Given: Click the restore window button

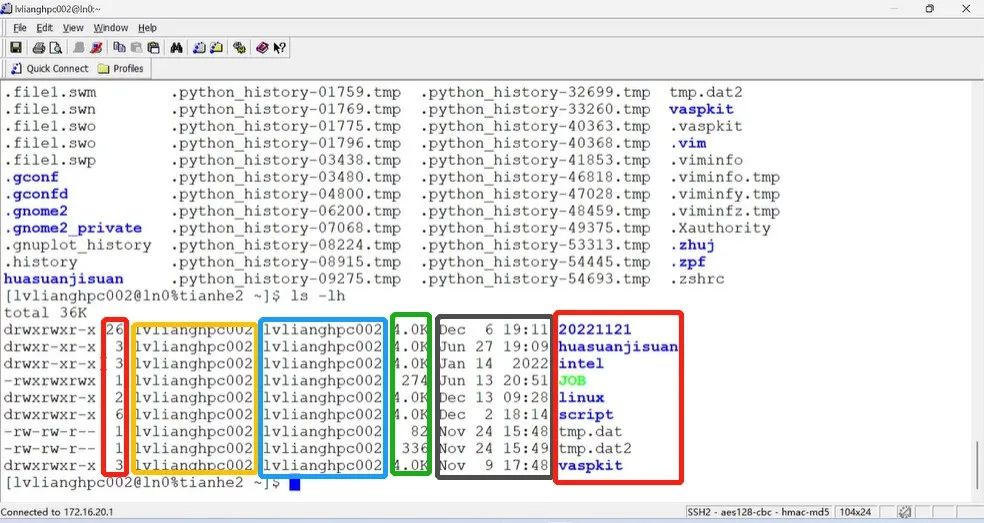Looking at the screenshot, I should pos(929,9).
